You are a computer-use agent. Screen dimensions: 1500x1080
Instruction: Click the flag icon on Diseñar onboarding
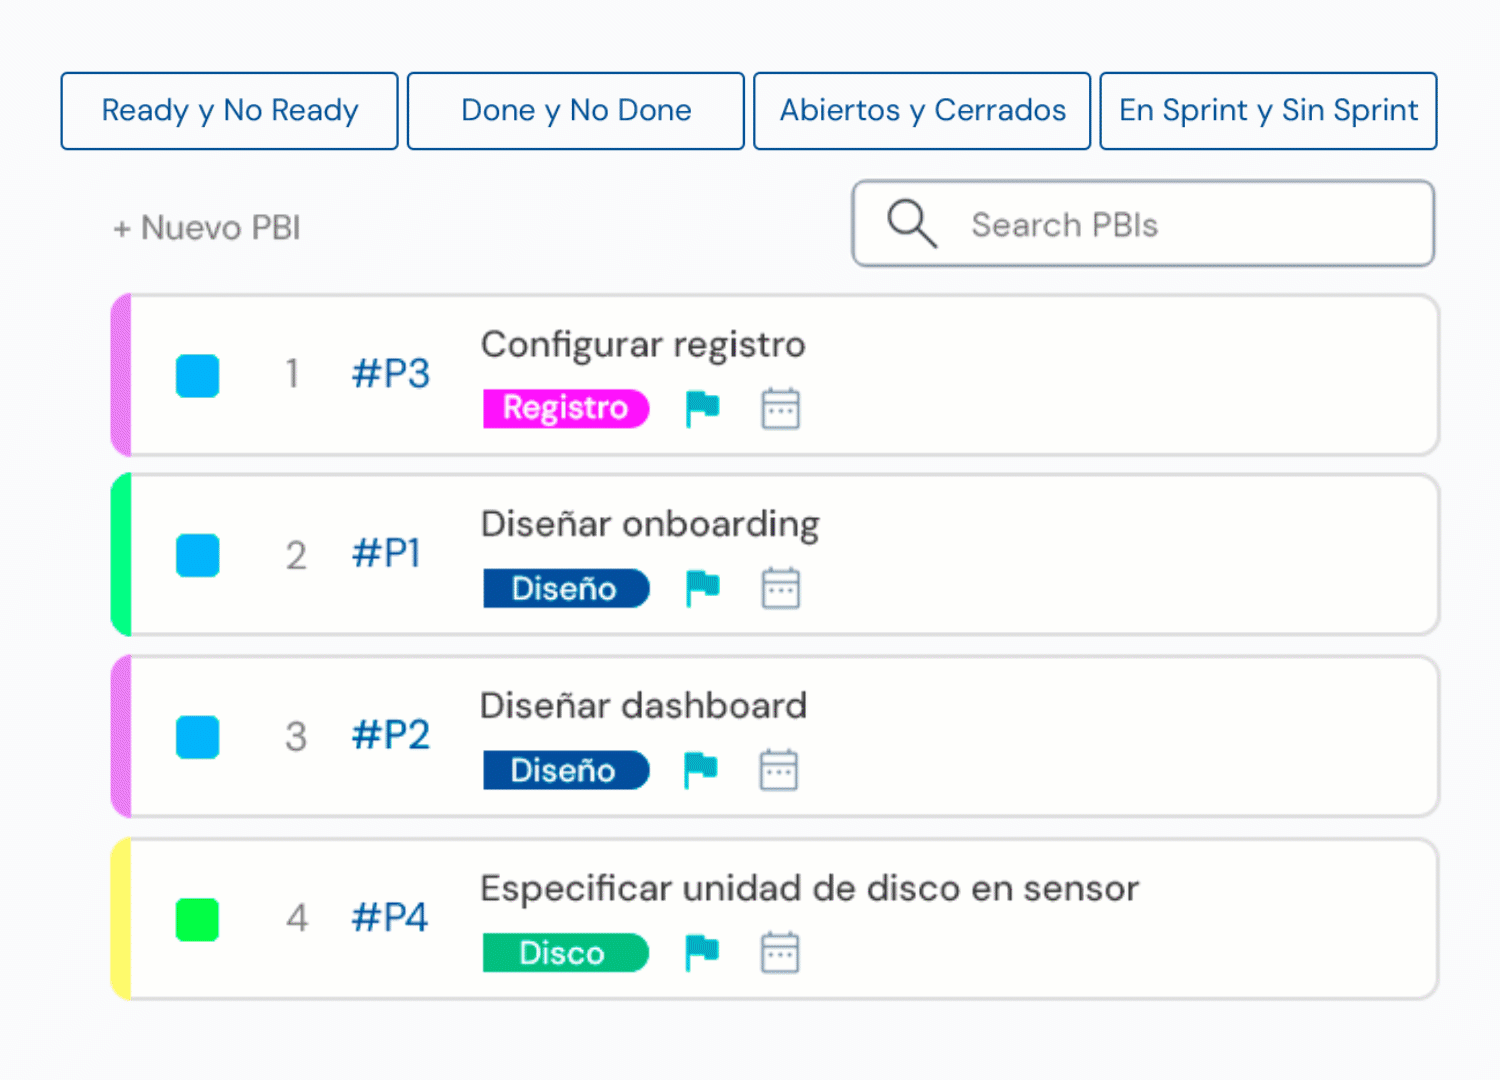pos(702,588)
